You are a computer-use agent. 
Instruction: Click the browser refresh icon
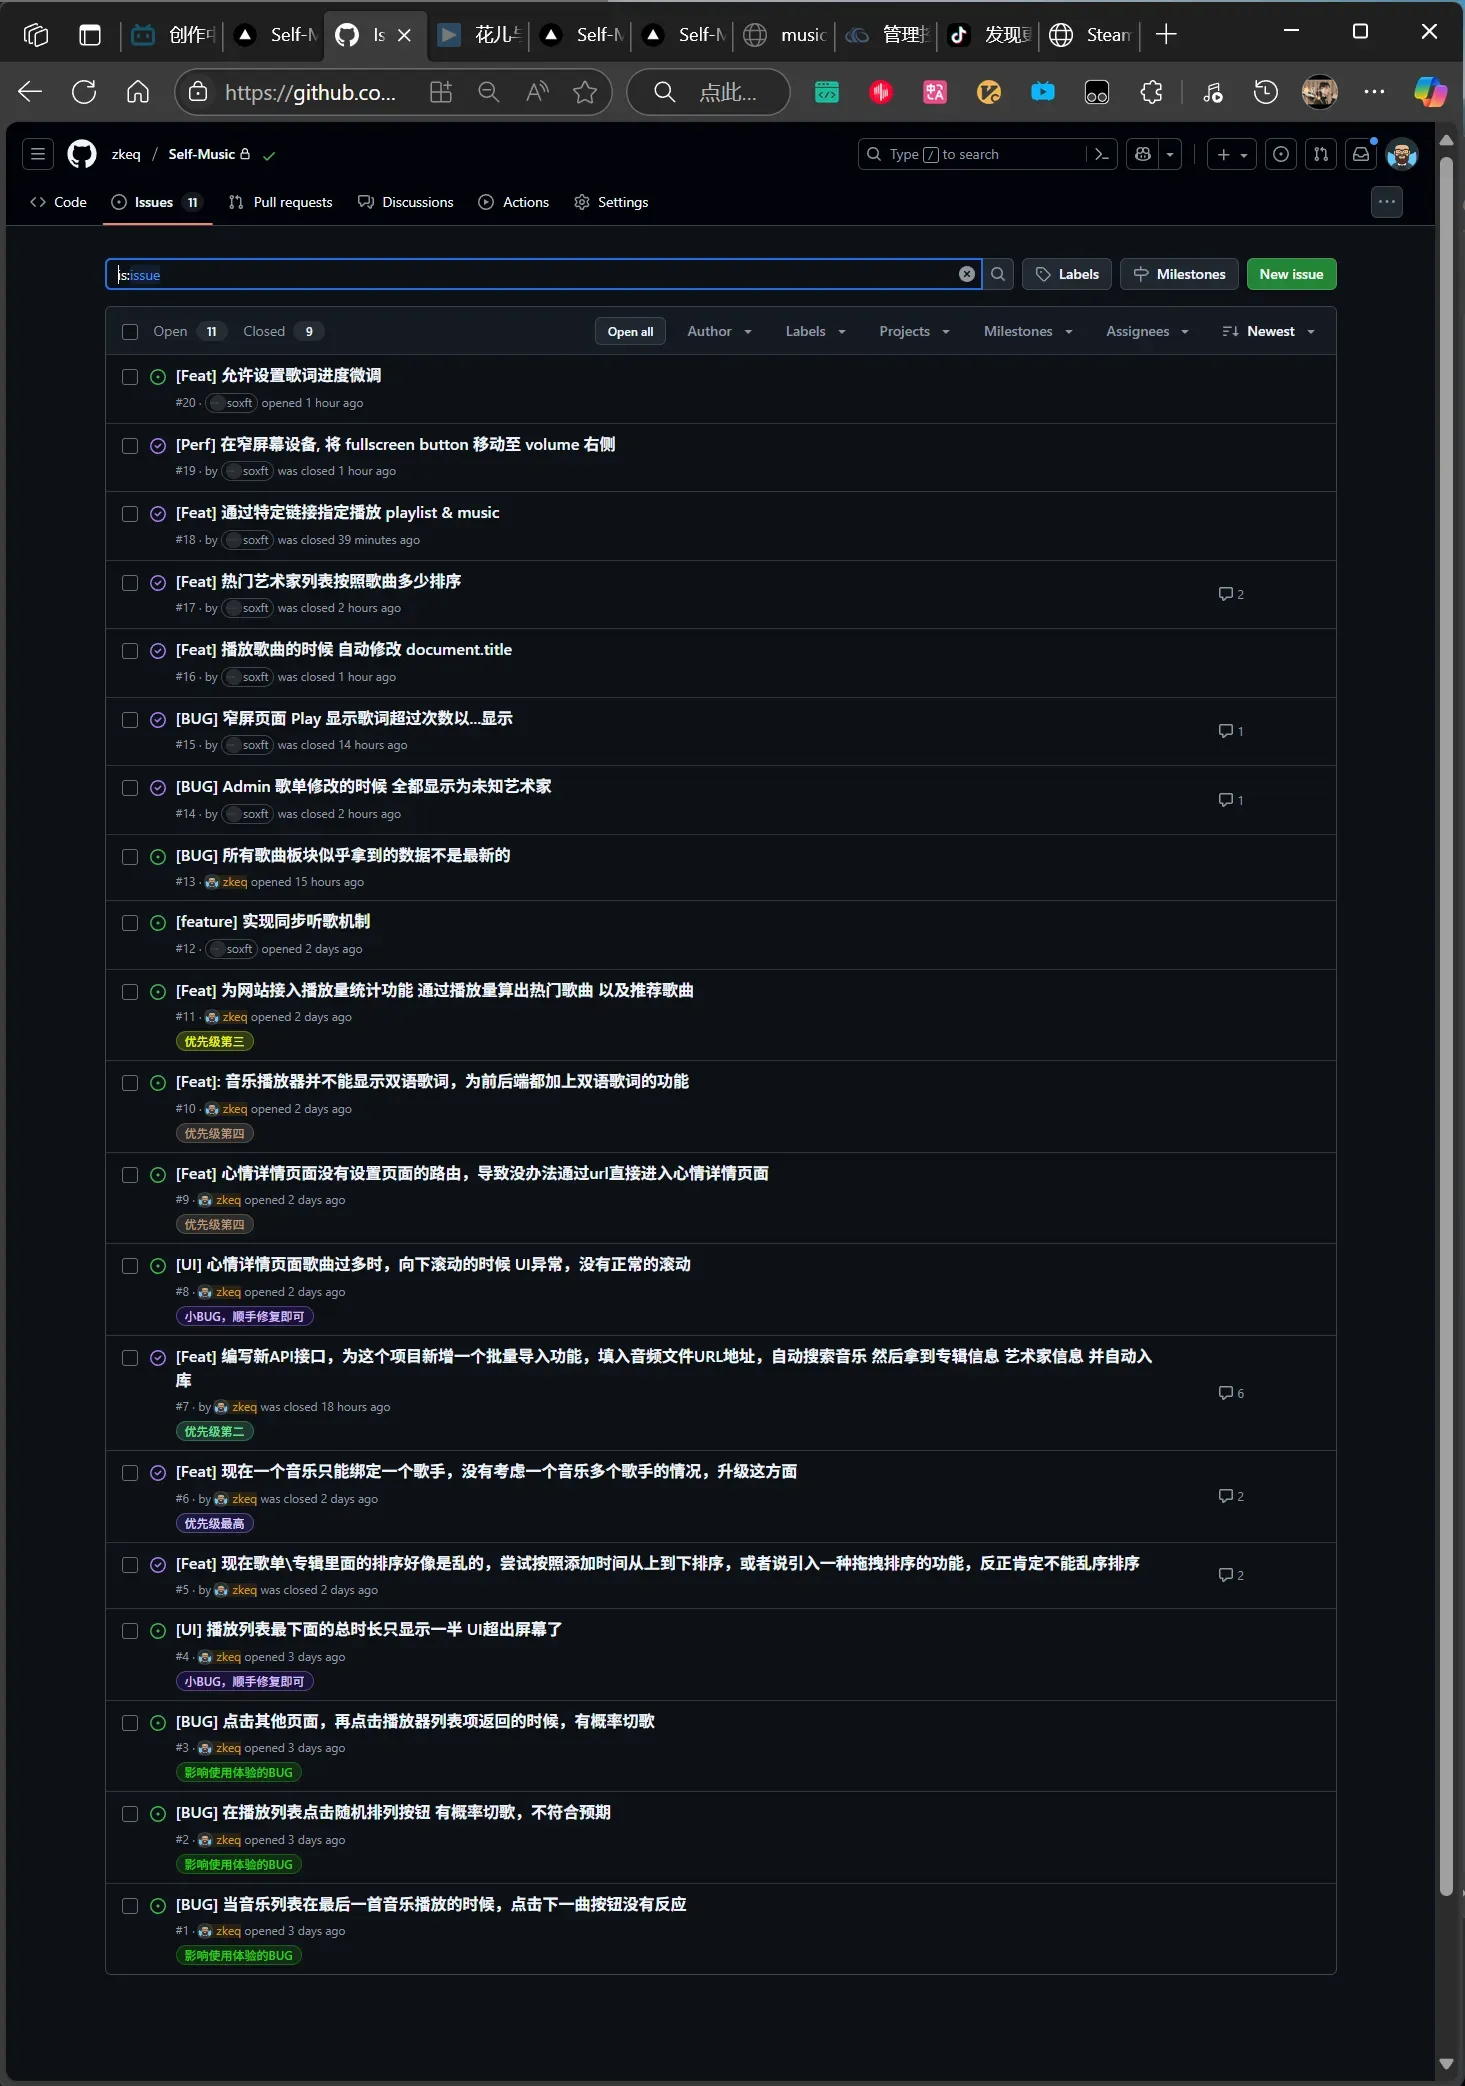pos(84,92)
